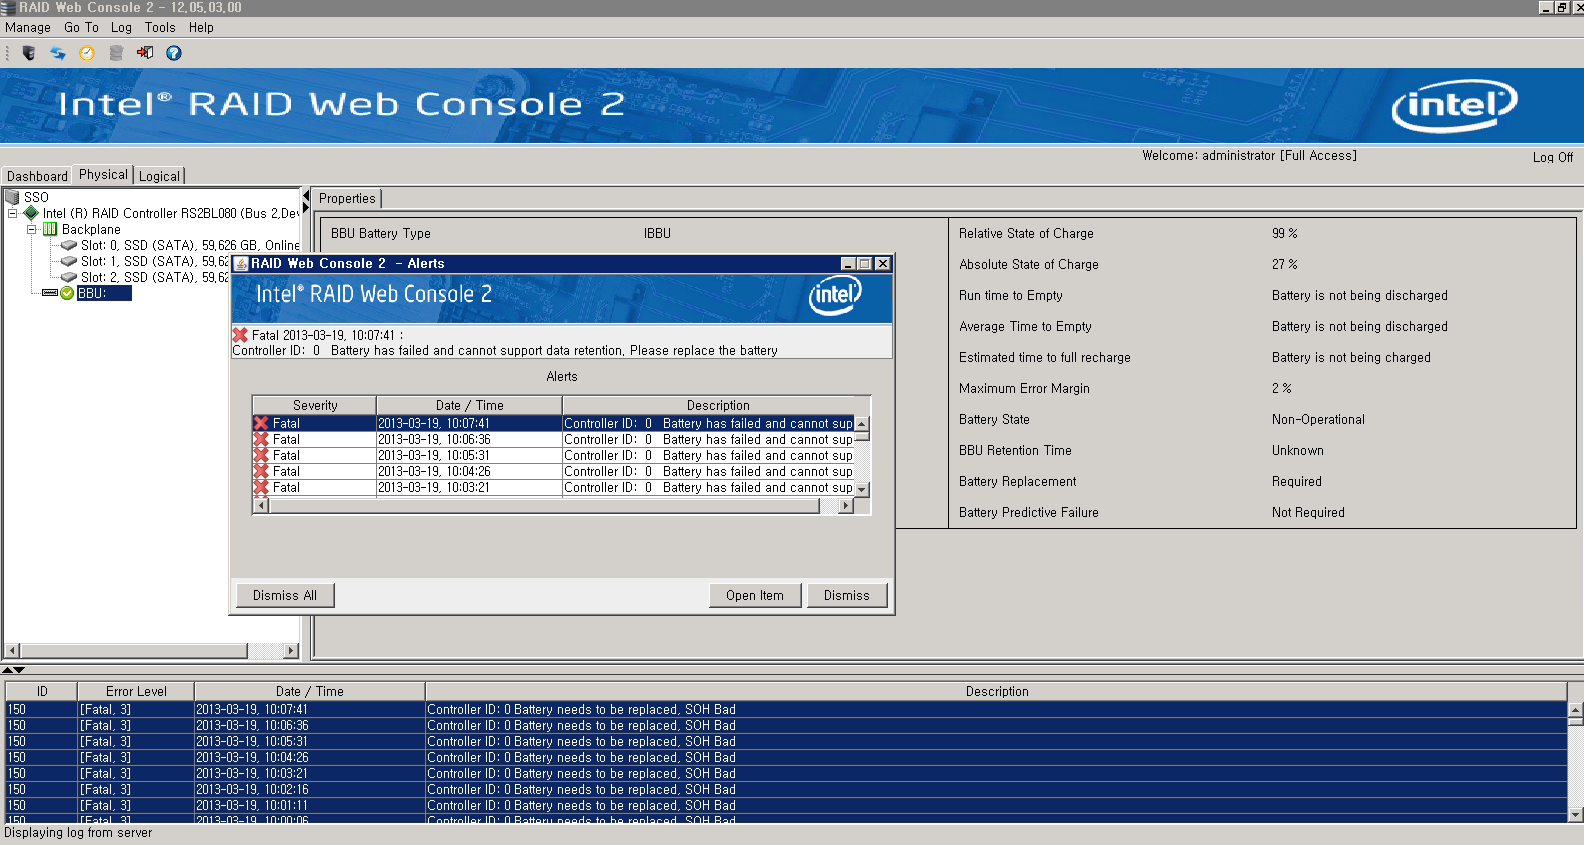1584x845 pixels.
Task: Click the Slot 1 drive icon
Action: 69,261
